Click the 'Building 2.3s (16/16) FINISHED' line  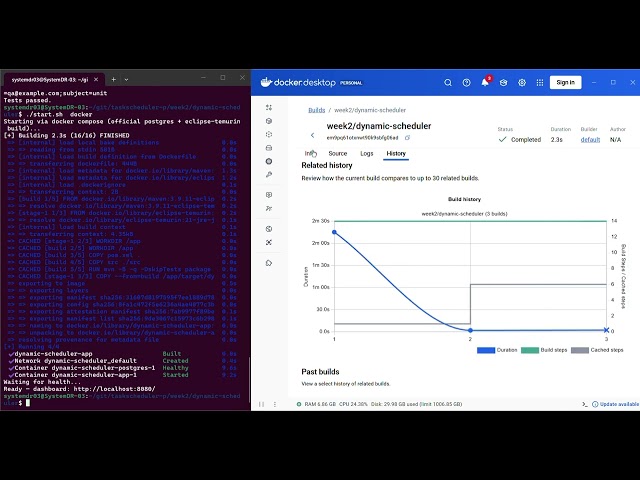(x=67, y=136)
